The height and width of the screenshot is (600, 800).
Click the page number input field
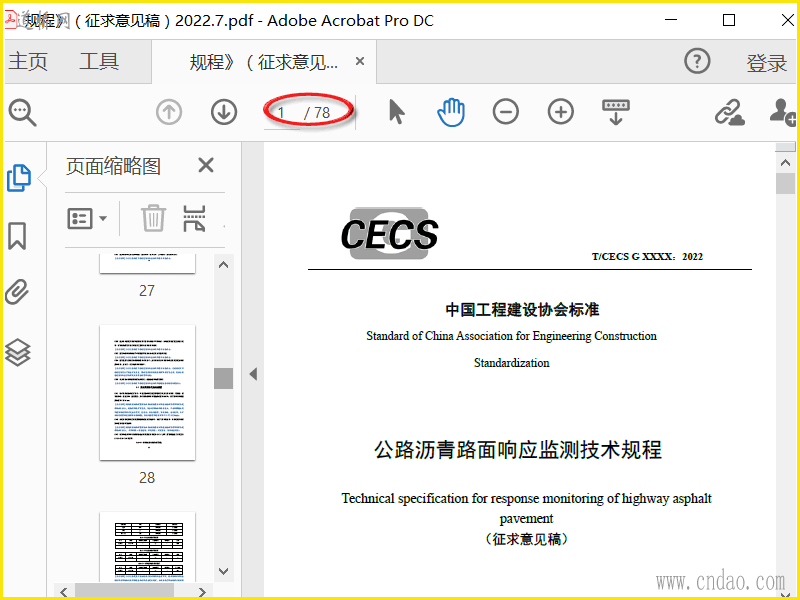(282, 113)
